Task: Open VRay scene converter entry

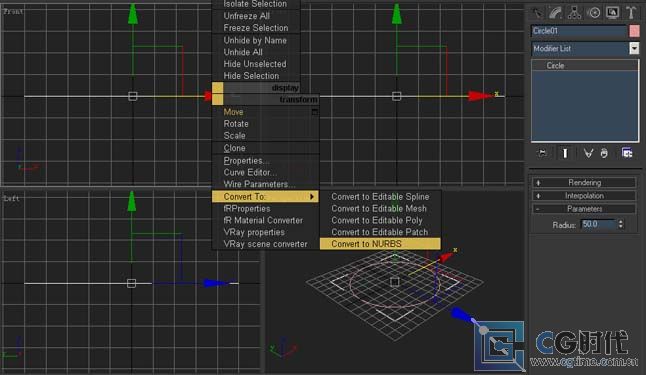Action: point(266,244)
